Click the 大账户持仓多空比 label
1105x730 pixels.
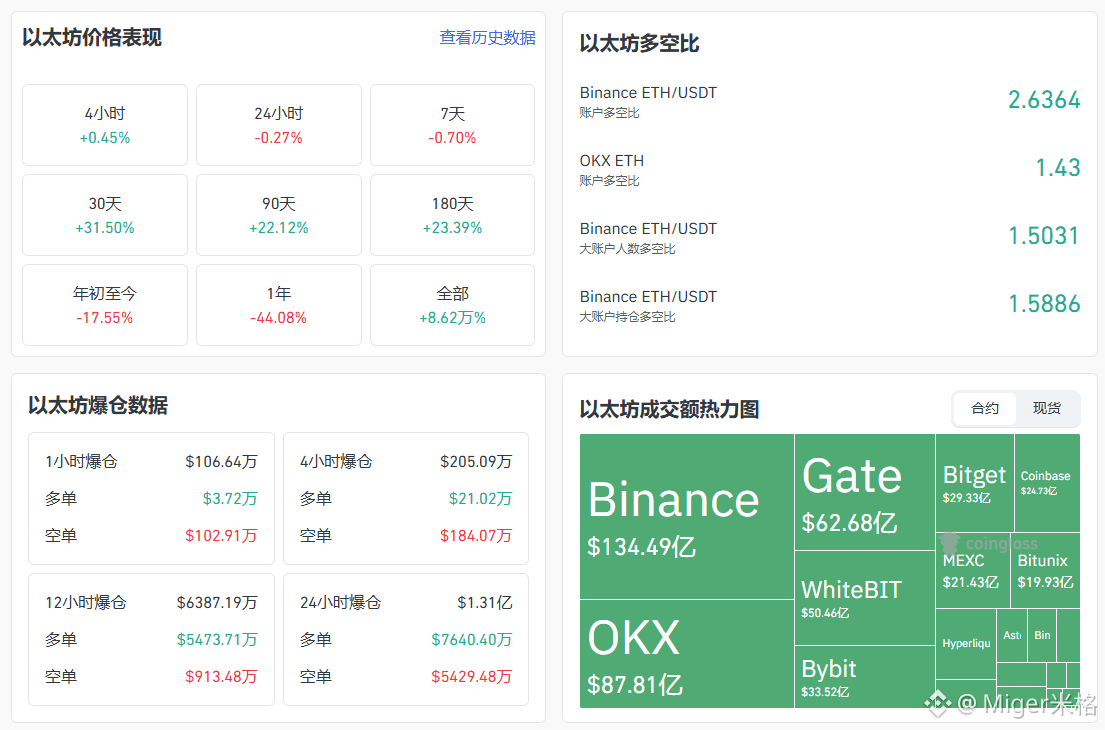627,317
